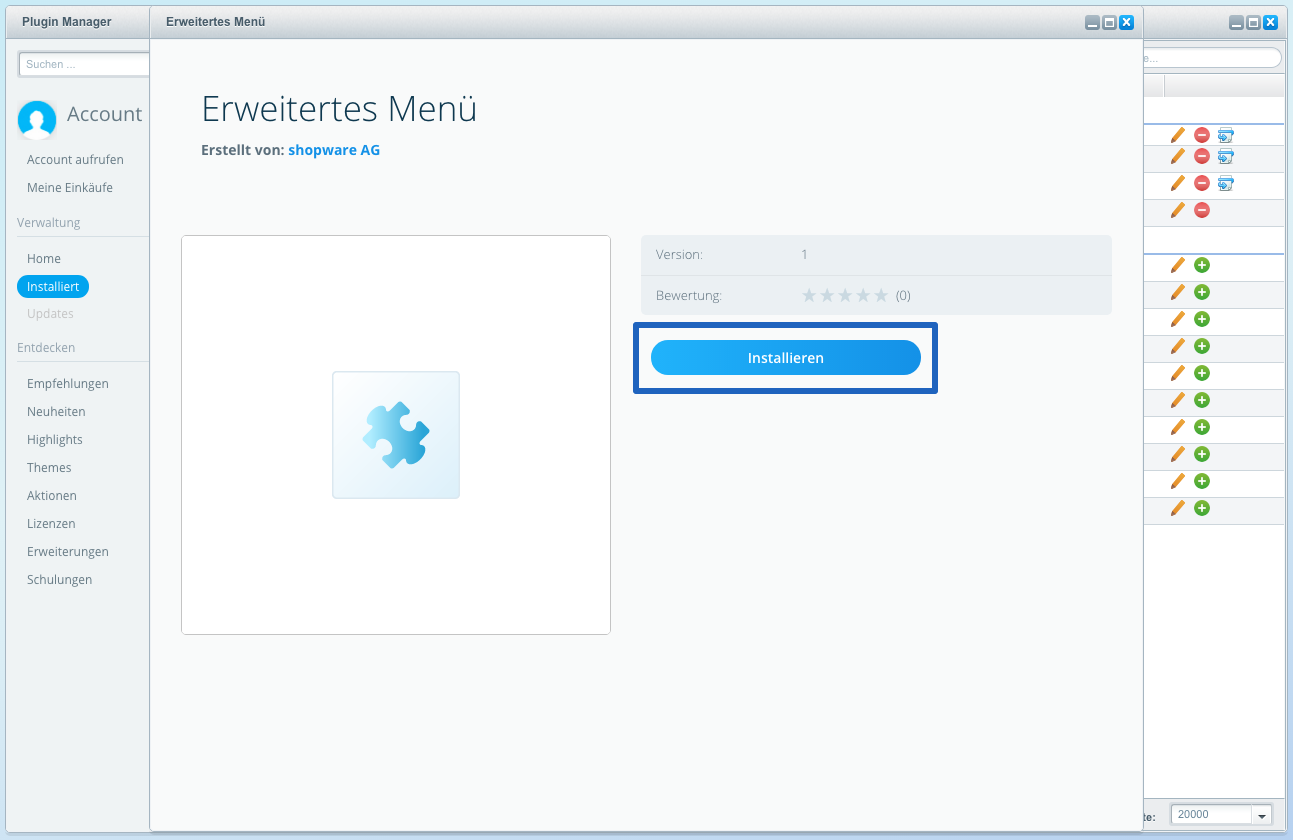The height and width of the screenshot is (840, 1293).
Task: Maximize the Erweitertes Menü window
Action: pyautogui.click(x=1109, y=22)
